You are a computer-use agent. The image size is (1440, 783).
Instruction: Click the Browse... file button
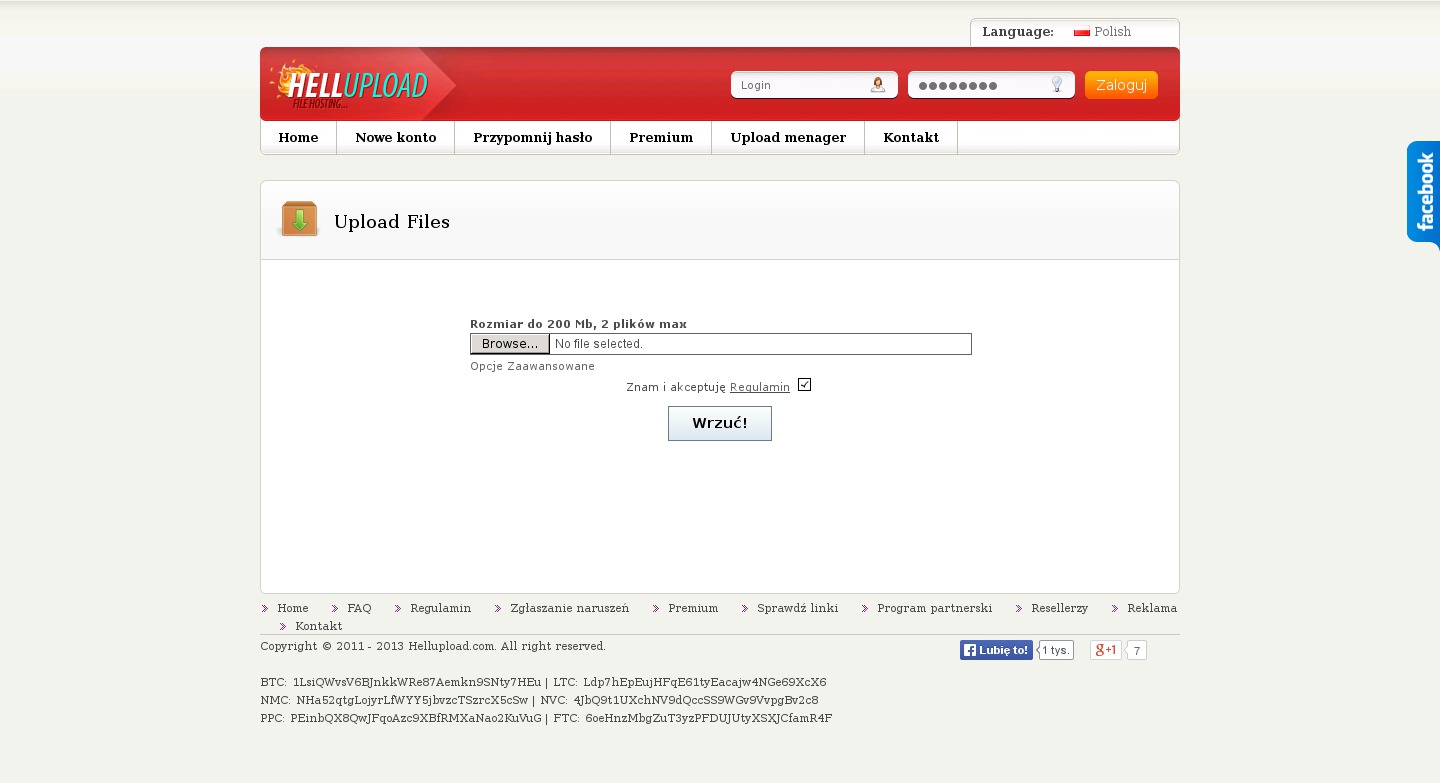coord(510,344)
